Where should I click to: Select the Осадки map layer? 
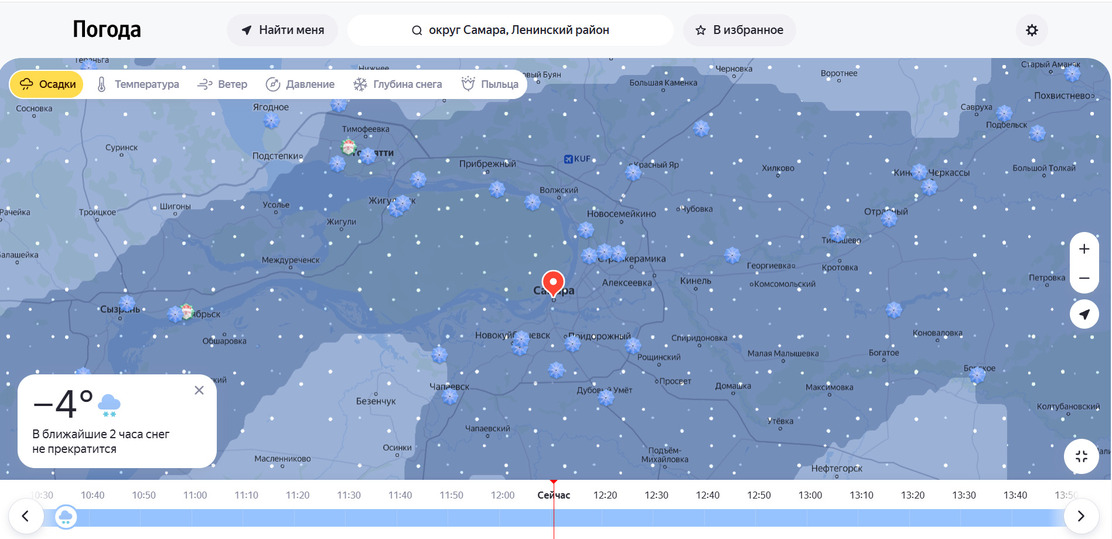[x=47, y=84]
